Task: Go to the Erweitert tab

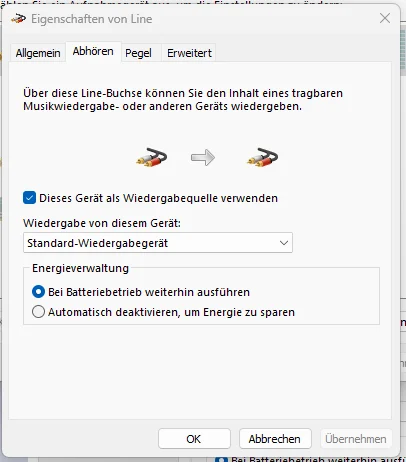Action: [189, 53]
